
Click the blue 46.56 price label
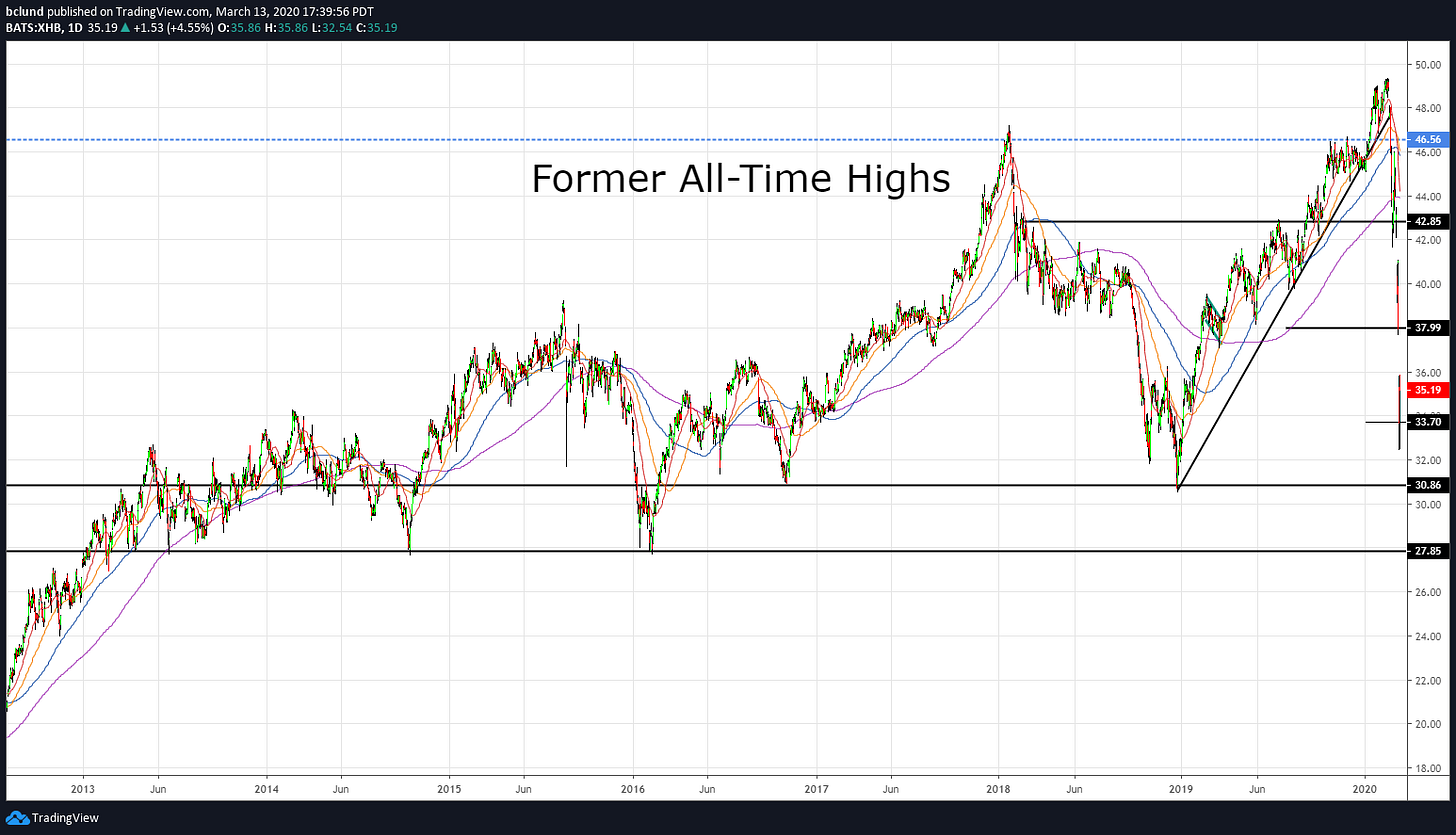[1424, 140]
